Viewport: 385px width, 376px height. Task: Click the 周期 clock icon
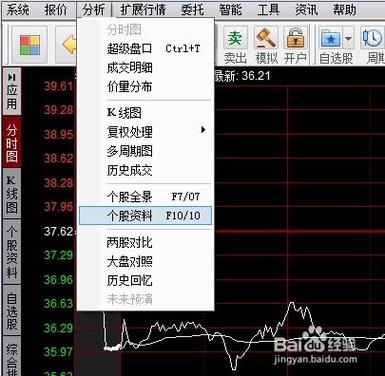(x=373, y=38)
